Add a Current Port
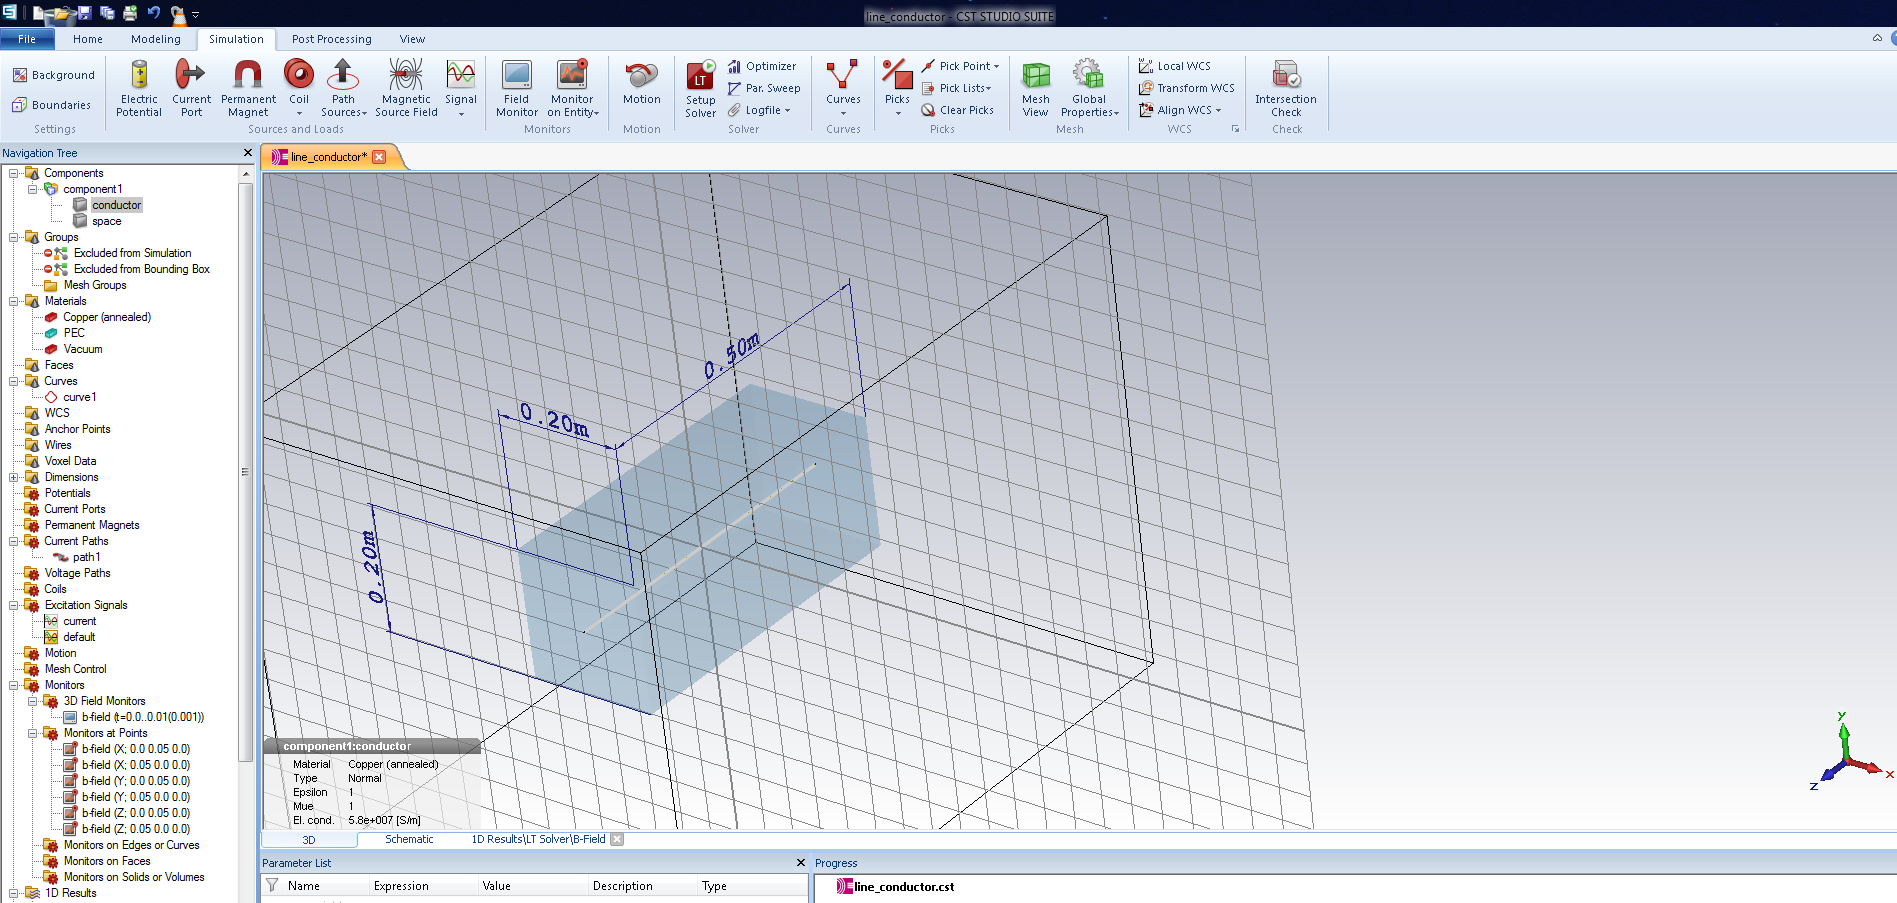The width and height of the screenshot is (1897, 903). point(191,88)
